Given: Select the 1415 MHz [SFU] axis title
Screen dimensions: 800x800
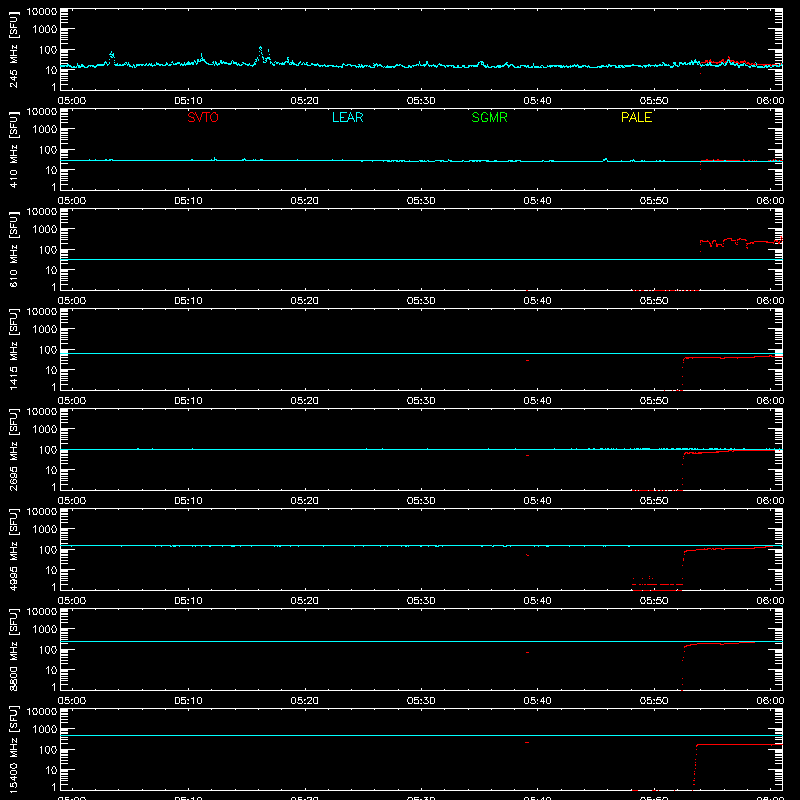Looking at the screenshot, I should point(13,349).
